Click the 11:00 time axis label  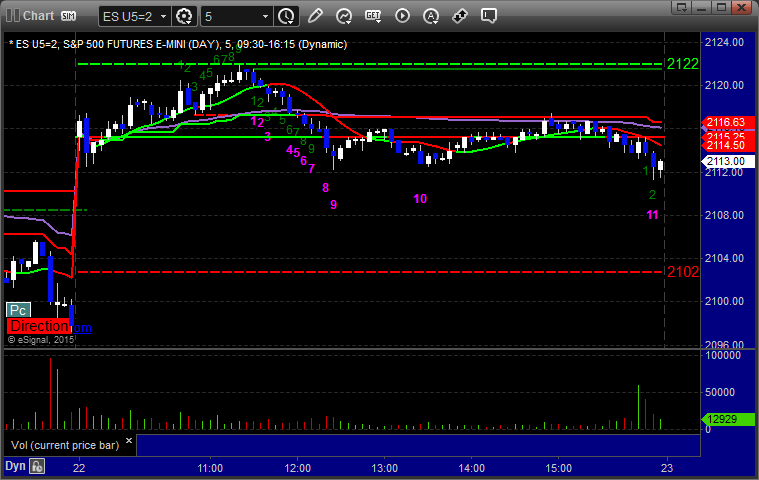click(x=210, y=468)
